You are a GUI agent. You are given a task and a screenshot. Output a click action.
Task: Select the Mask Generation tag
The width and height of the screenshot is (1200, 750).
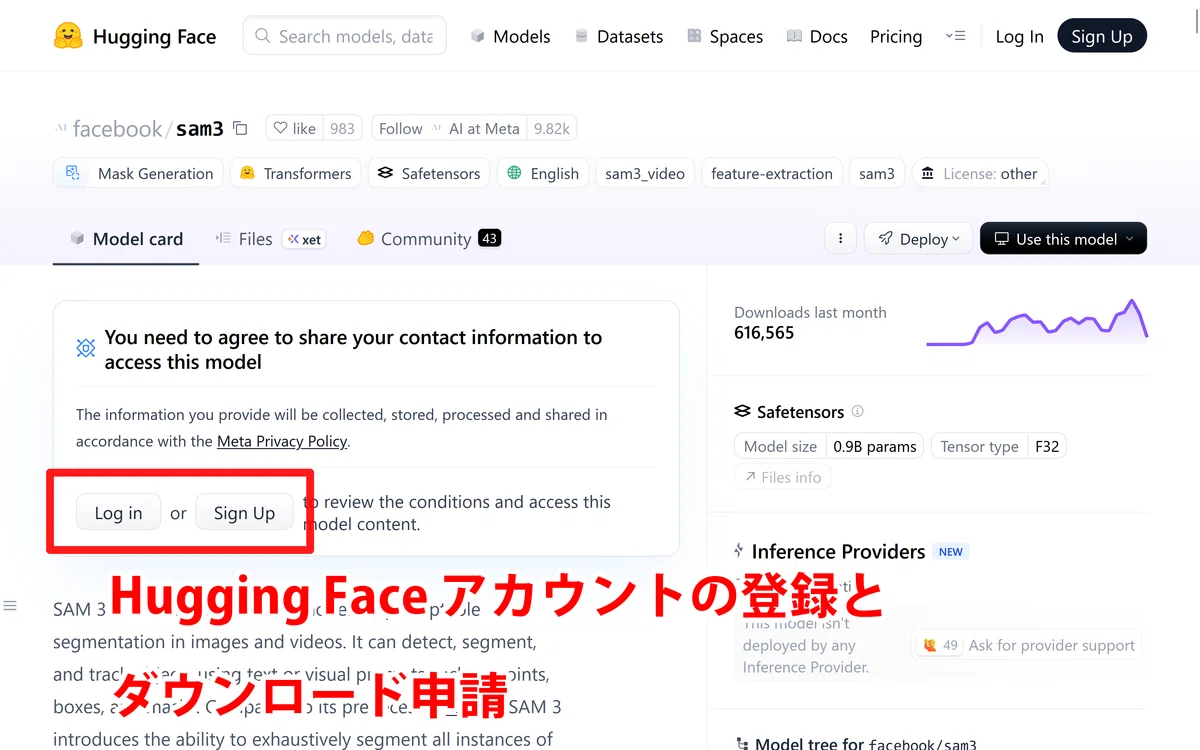coord(140,173)
